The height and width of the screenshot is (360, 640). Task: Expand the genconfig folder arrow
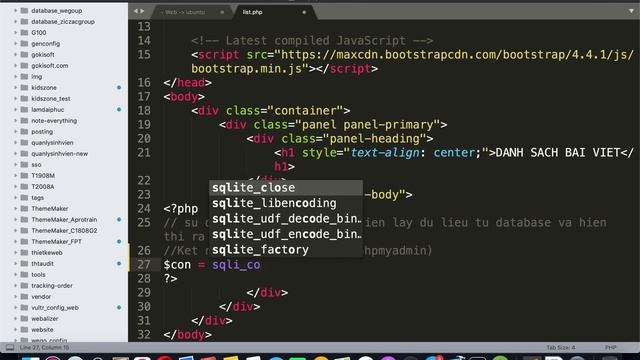pyautogui.click(x=16, y=44)
